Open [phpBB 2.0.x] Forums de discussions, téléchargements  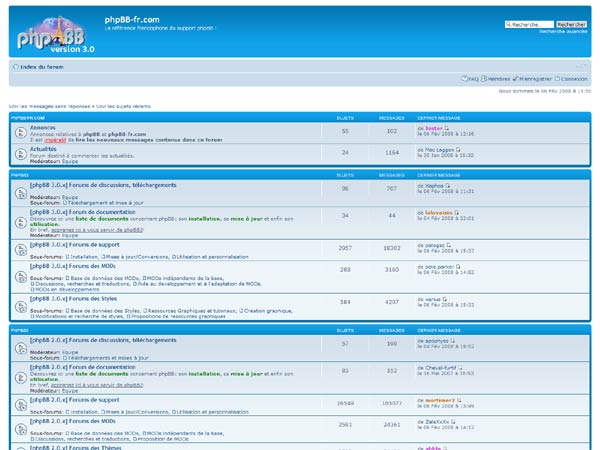click(x=103, y=340)
